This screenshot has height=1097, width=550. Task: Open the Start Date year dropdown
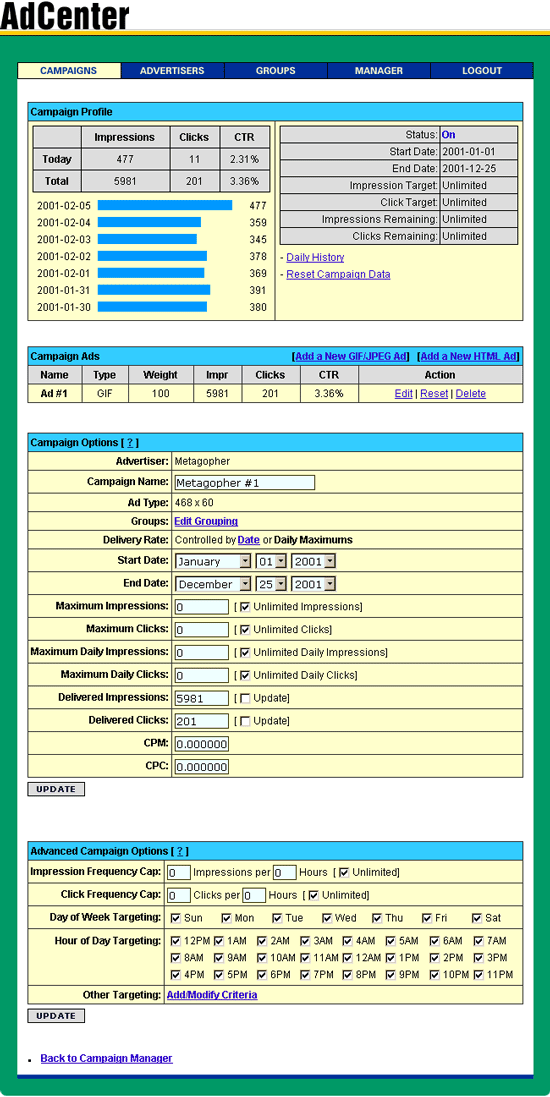click(x=313, y=561)
